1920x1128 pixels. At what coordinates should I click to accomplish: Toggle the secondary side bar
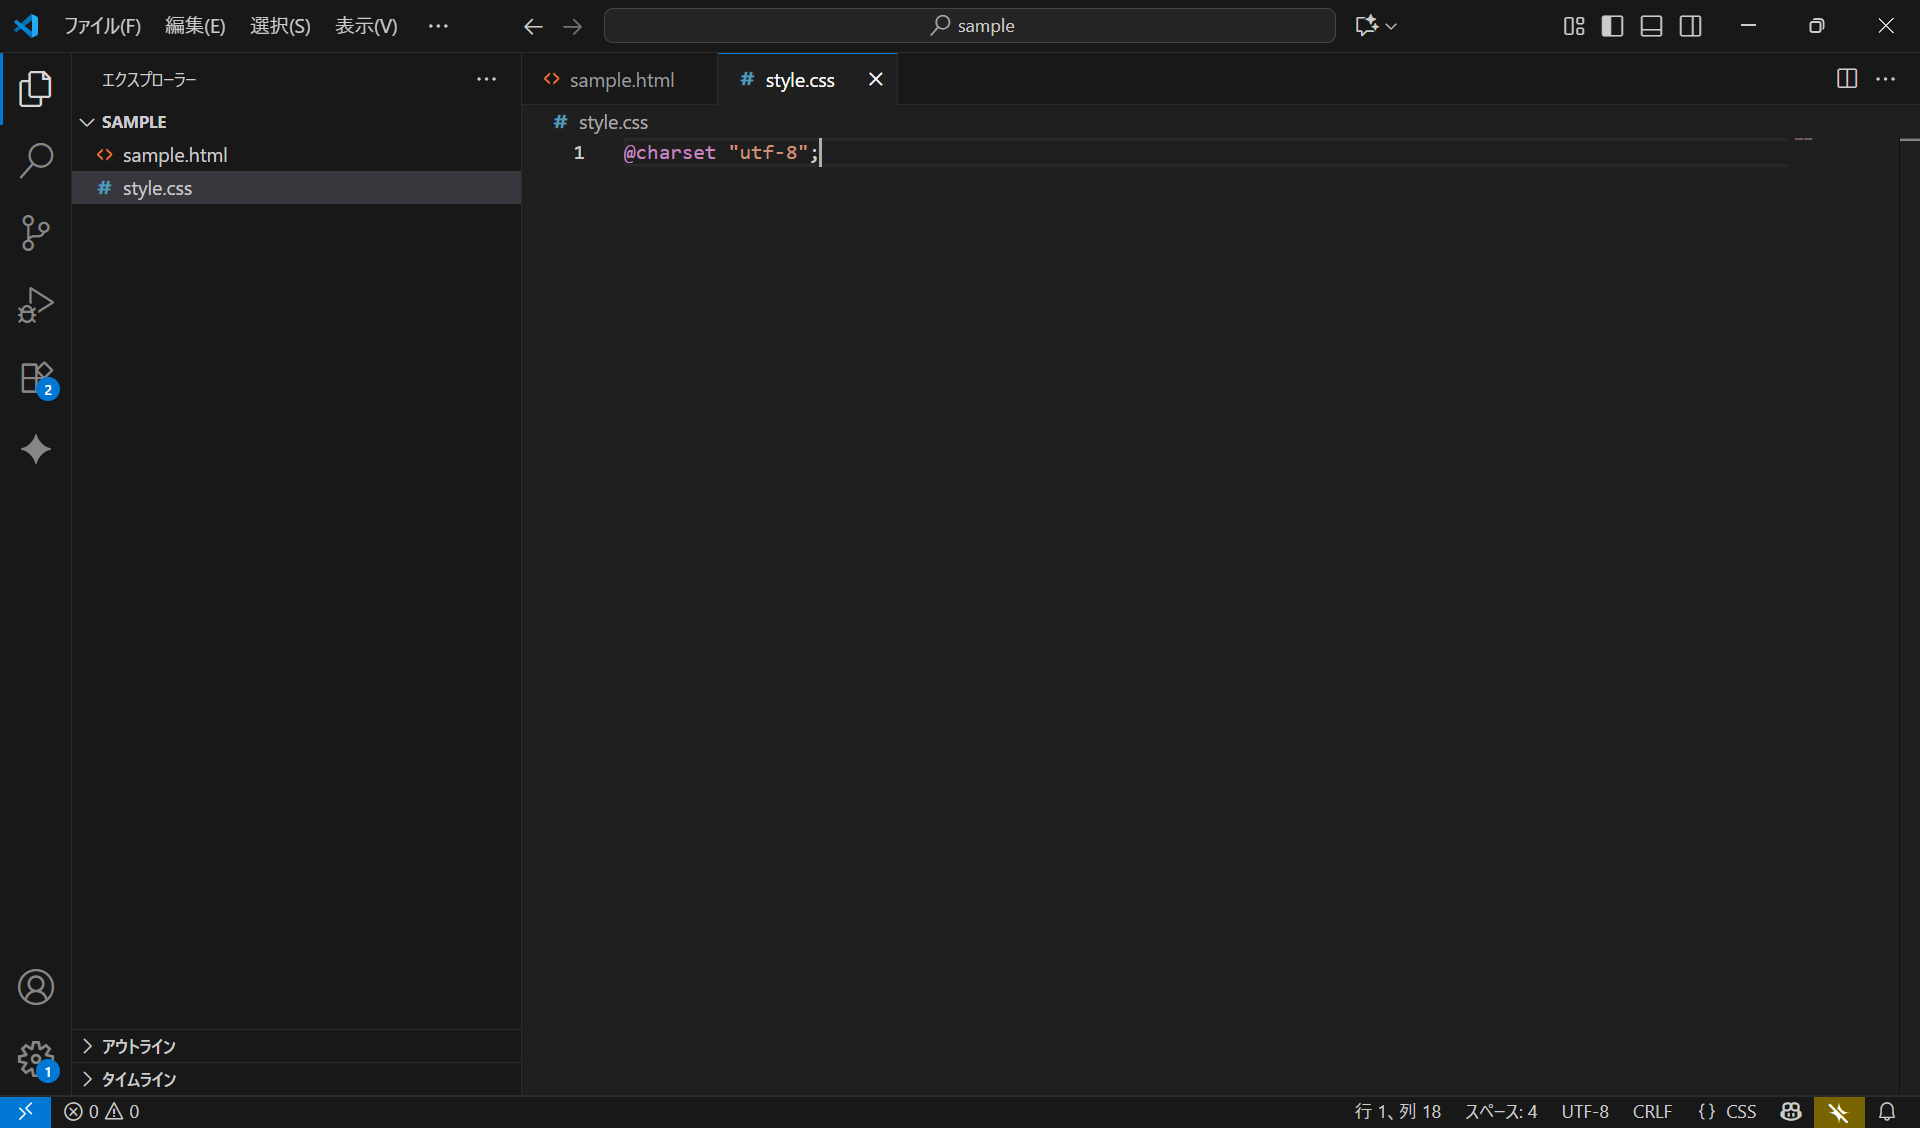1690,26
